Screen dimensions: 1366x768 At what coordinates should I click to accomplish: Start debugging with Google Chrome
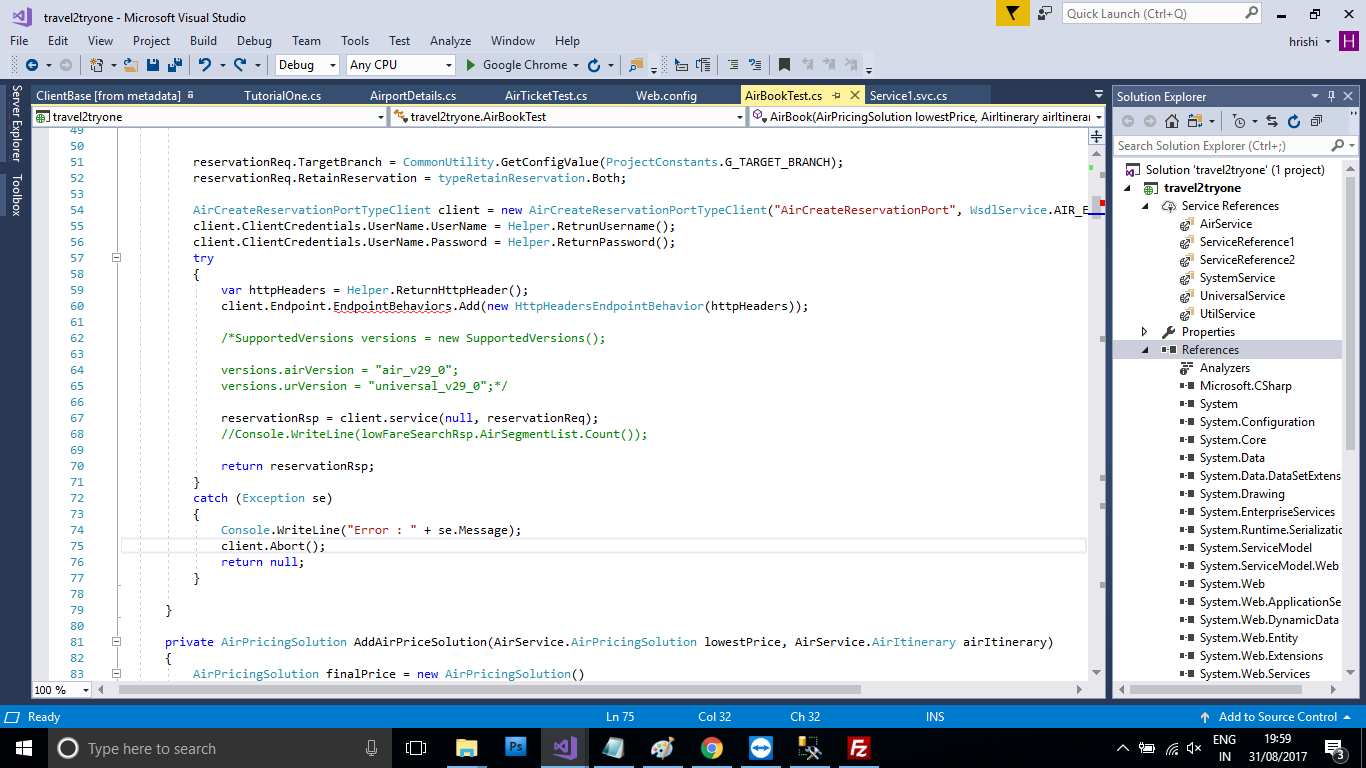pyautogui.click(x=520, y=65)
